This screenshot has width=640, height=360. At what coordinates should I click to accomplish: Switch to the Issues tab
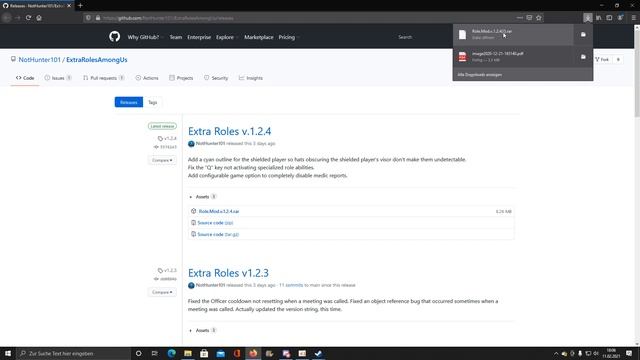coord(58,78)
